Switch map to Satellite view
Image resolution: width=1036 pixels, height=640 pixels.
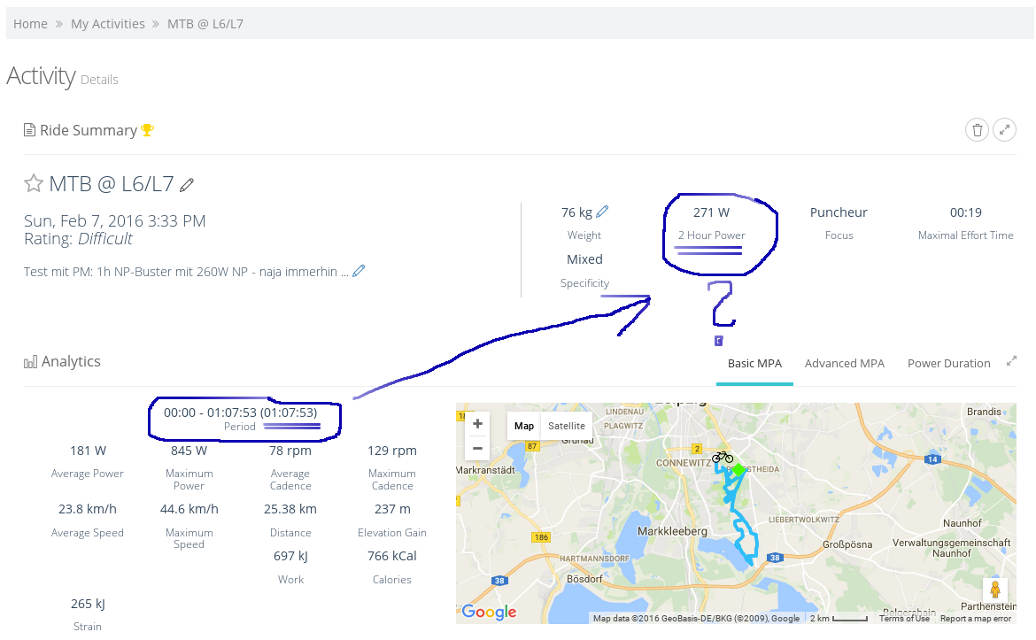566,425
